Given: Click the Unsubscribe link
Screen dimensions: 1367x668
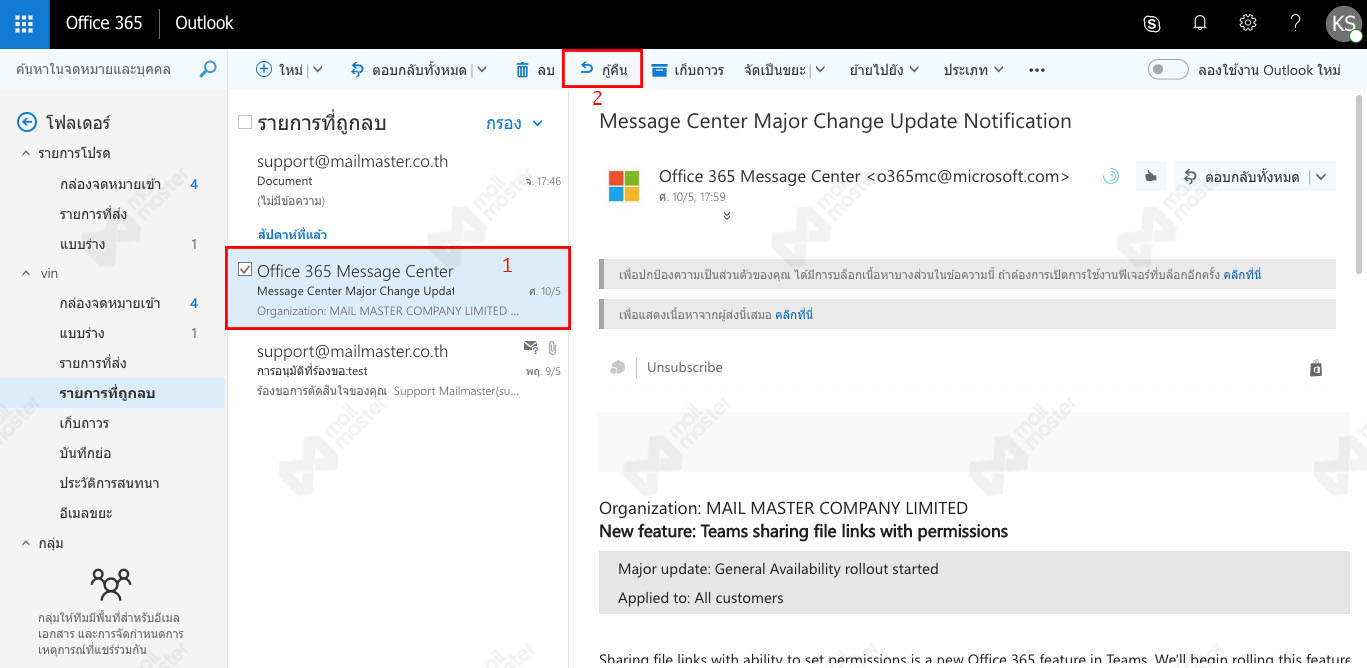Looking at the screenshot, I should coord(685,368).
